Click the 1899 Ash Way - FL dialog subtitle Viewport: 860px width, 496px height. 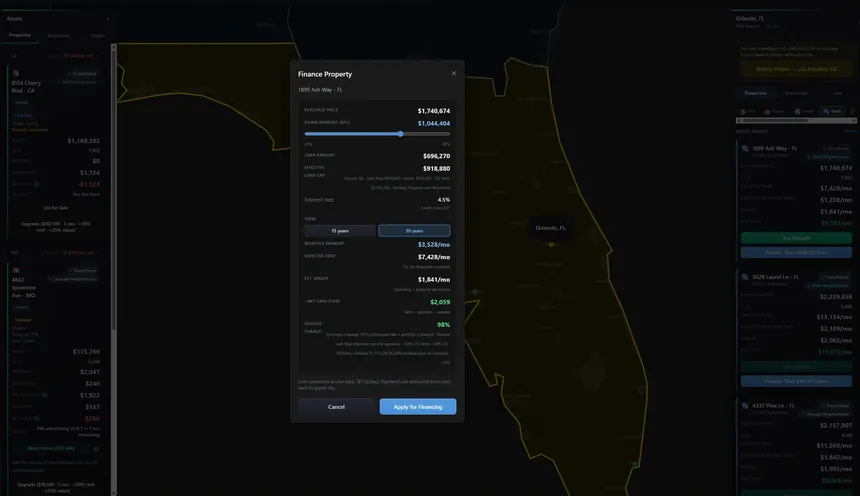pyautogui.click(x=320, y=90)
